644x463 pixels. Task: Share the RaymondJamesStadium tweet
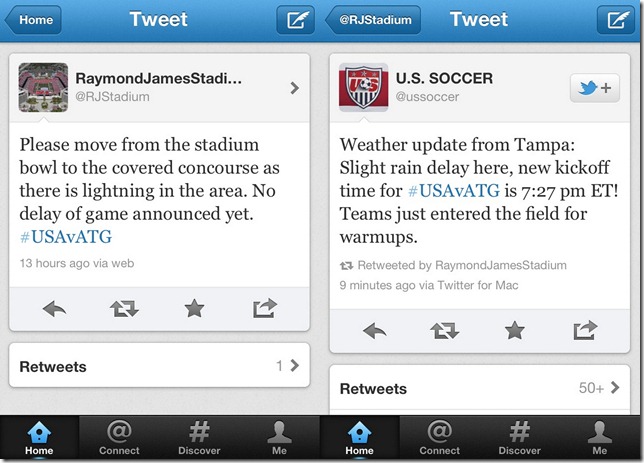tap(265, 309)
